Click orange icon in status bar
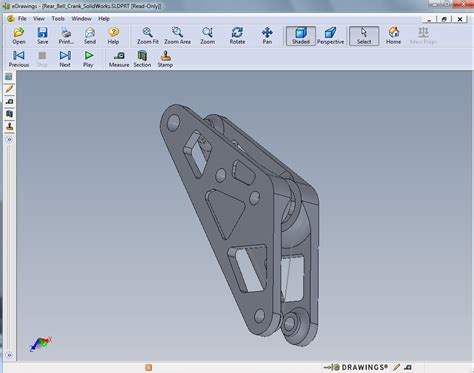Viewport: 474px width, 373px height. click(149, 367)
